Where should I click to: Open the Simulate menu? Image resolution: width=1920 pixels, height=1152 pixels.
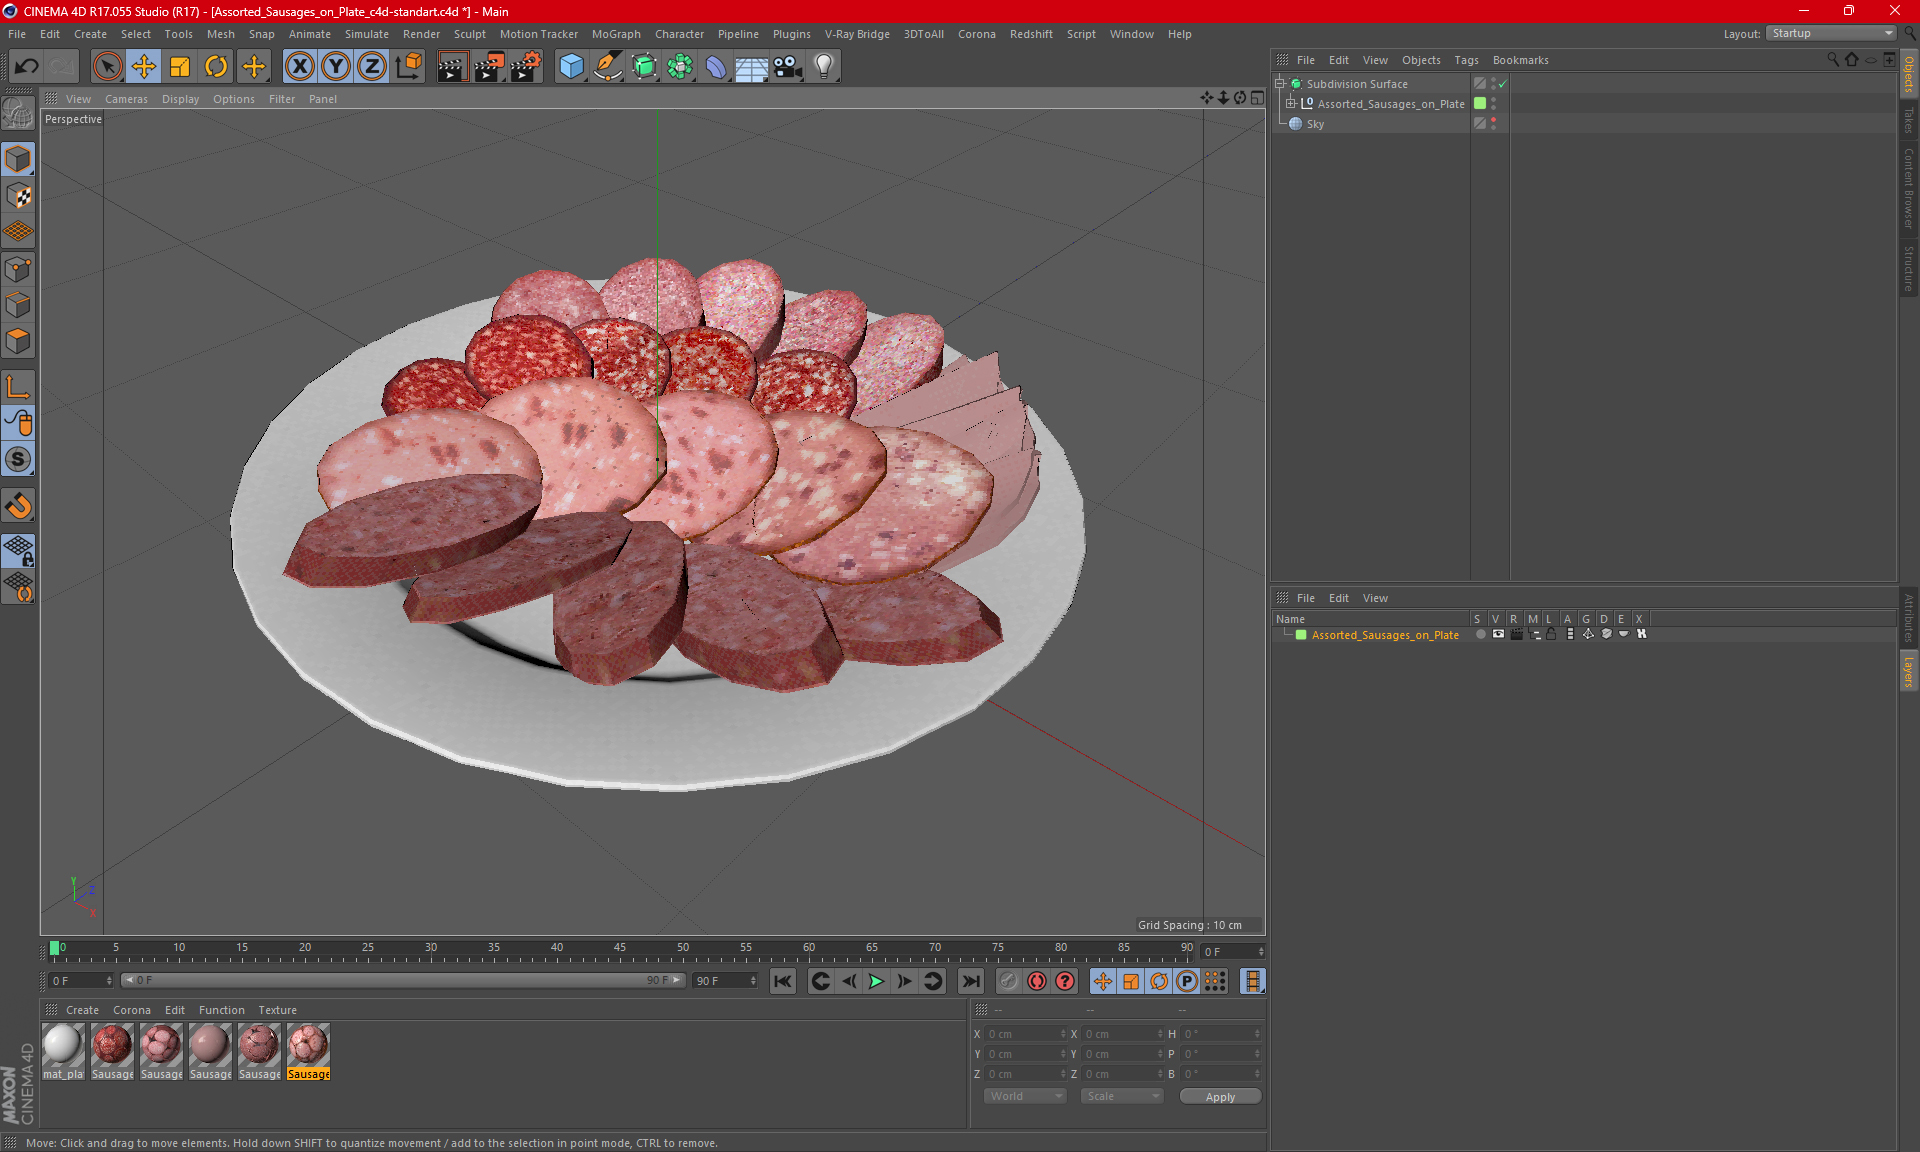367,34
